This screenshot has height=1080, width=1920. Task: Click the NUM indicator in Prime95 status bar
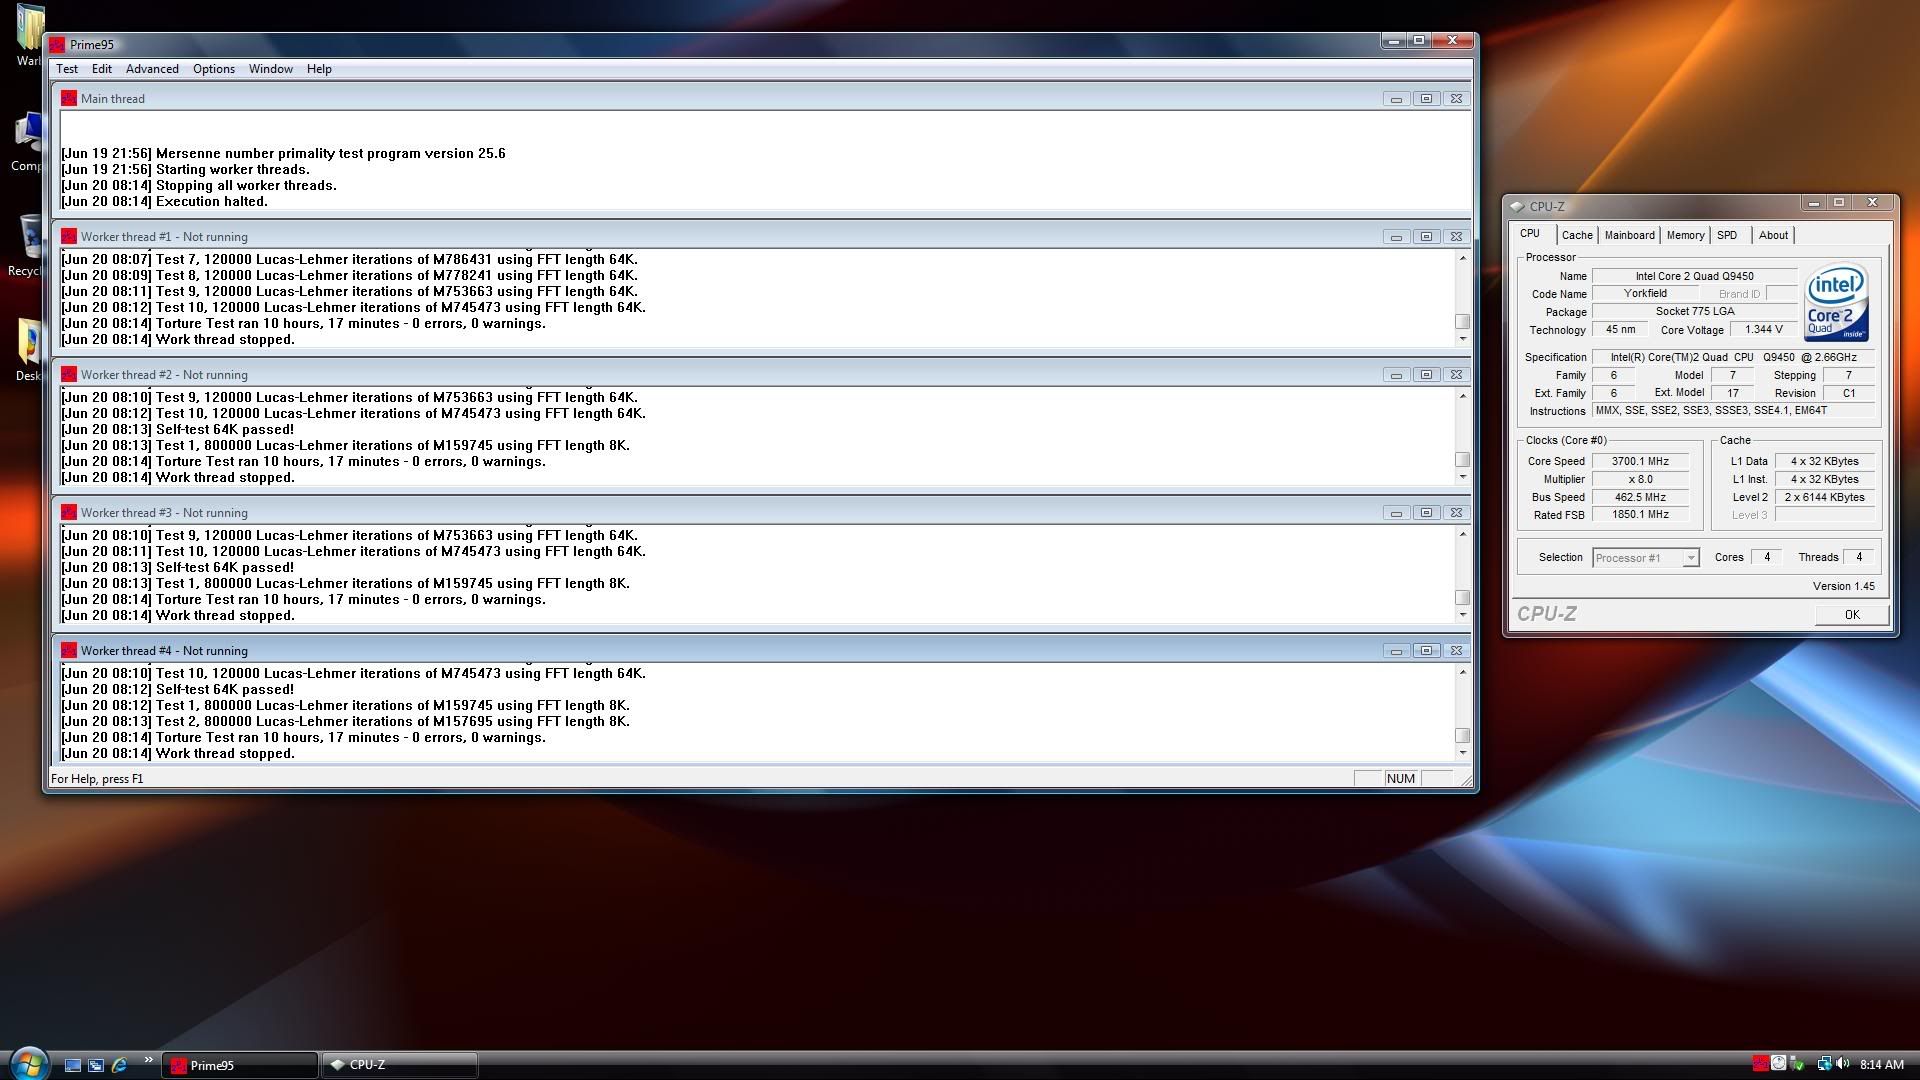pyautogui.click(x=1400, y=779)
